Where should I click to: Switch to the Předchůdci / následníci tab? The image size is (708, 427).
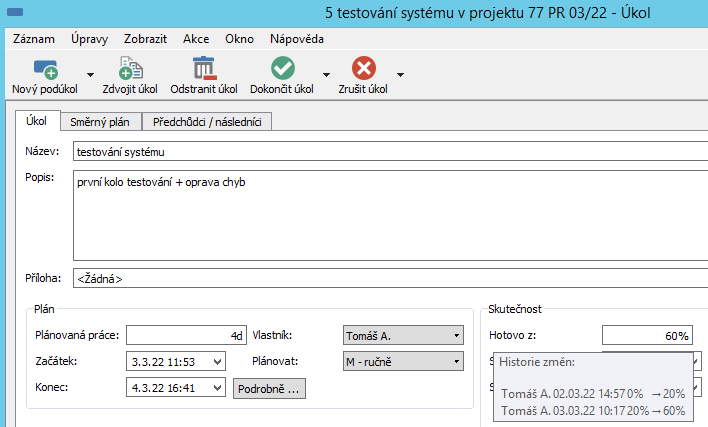(x=207, y=122)
